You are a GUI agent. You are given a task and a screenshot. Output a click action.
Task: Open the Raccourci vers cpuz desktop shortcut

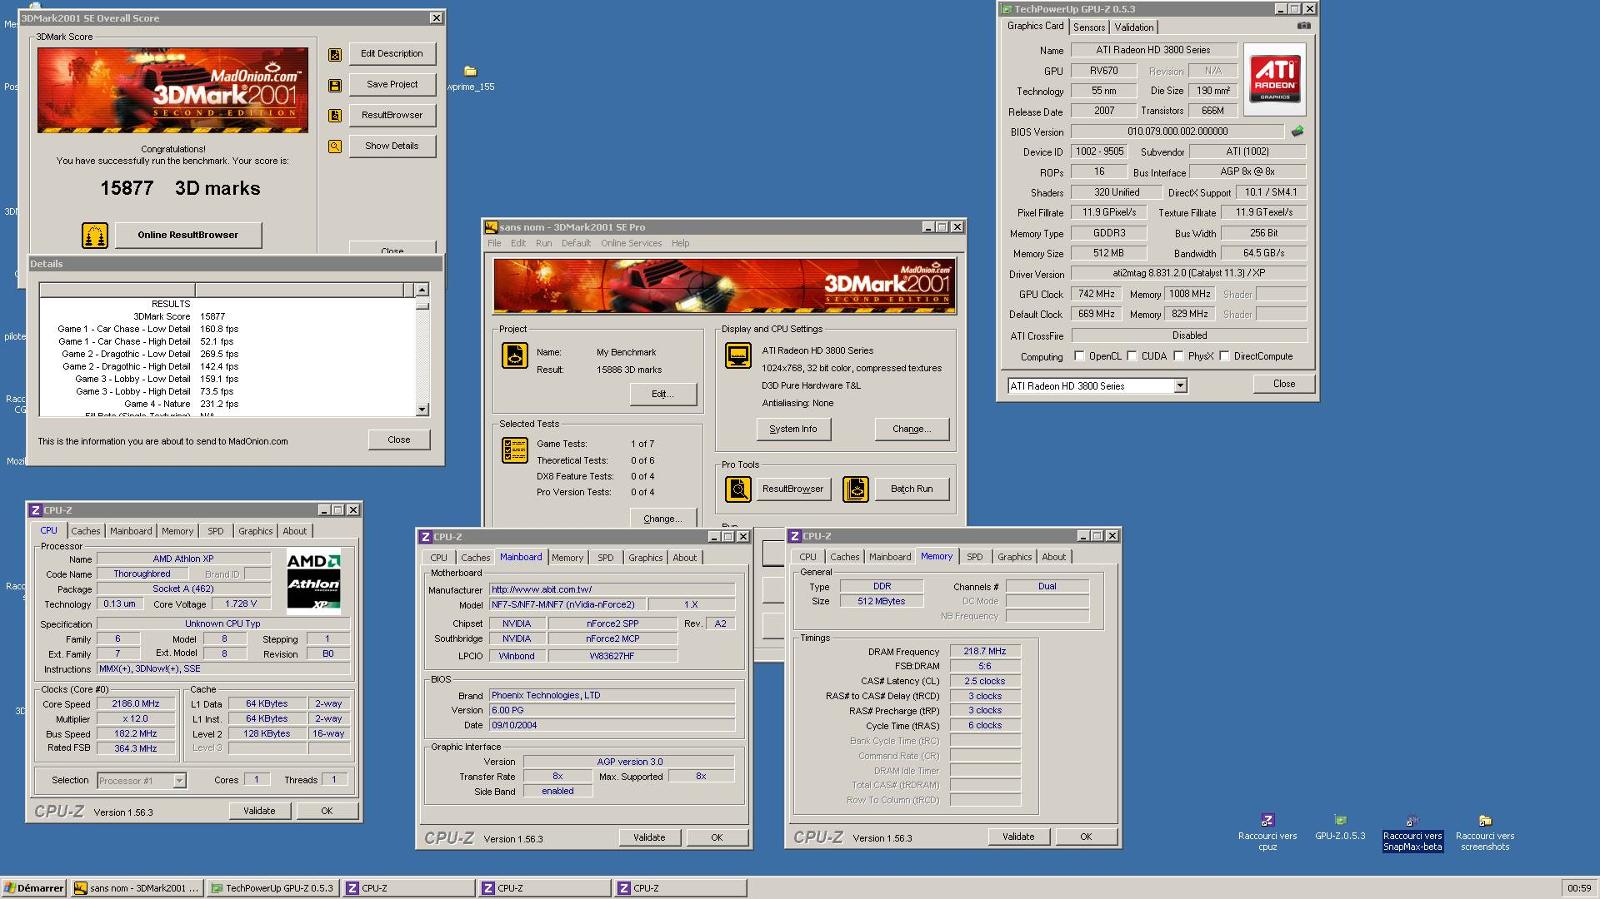[x=1267, y=832]
